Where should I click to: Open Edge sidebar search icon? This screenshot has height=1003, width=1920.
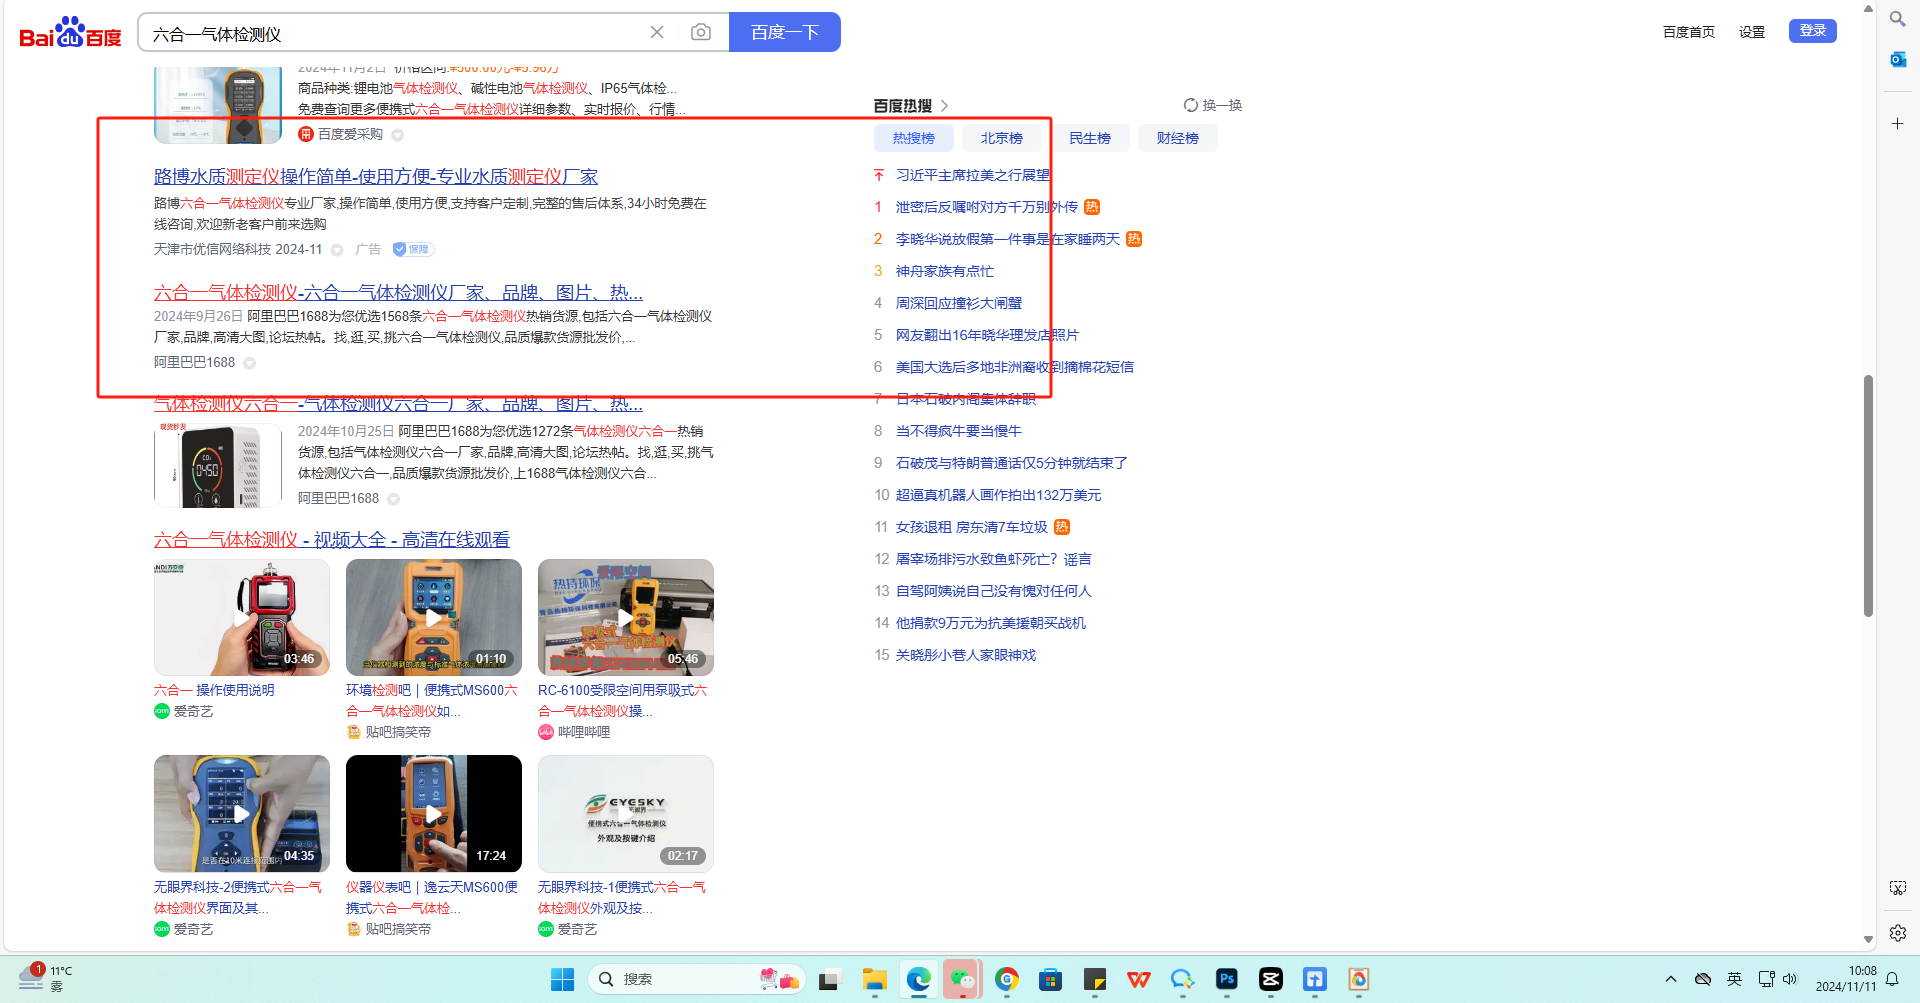tap(1897, 19)
